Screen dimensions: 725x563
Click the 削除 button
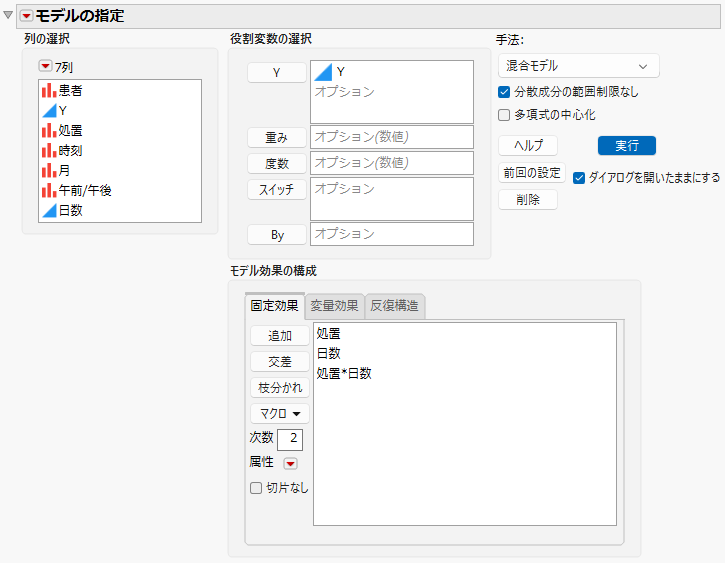[x=528, y=200]
